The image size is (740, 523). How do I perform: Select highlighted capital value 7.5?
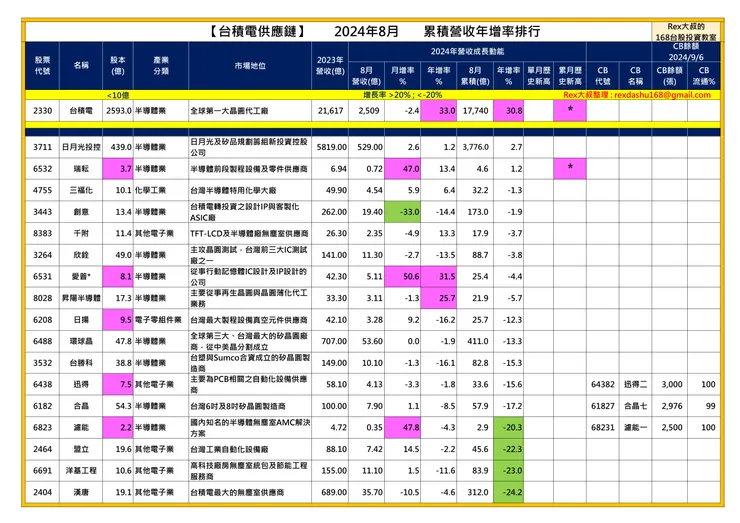118,384
